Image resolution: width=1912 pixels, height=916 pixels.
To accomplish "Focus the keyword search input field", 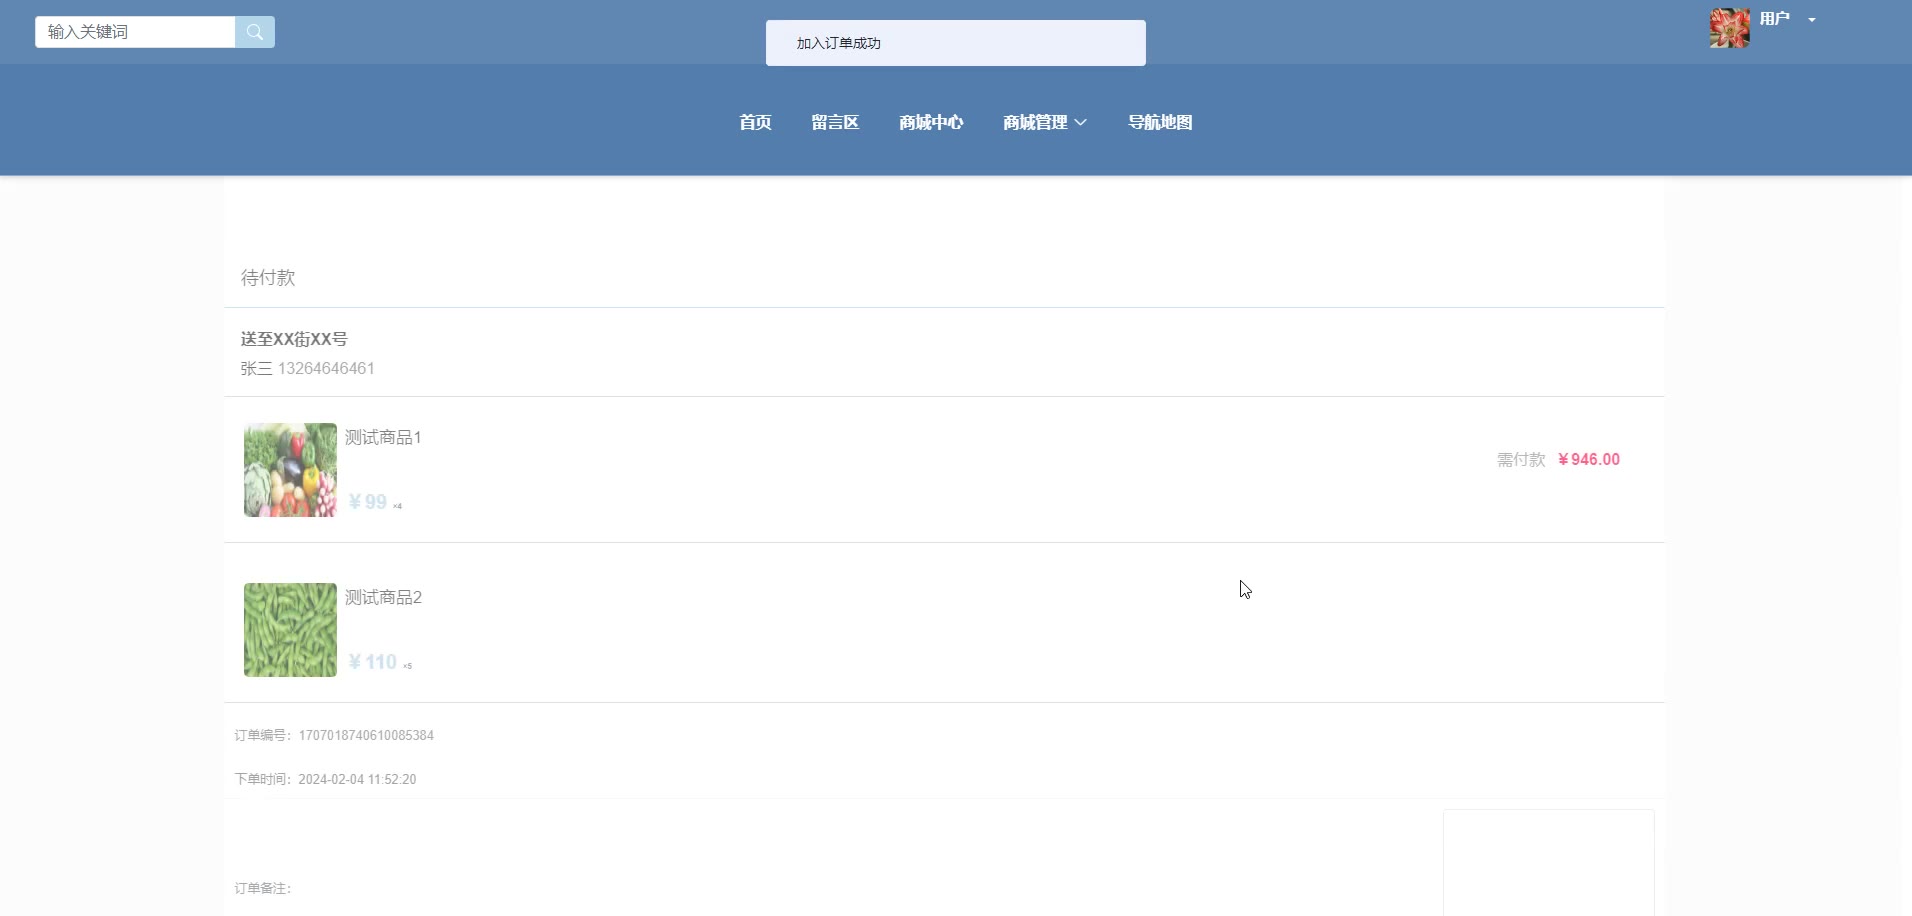I will tap(135, 32).
